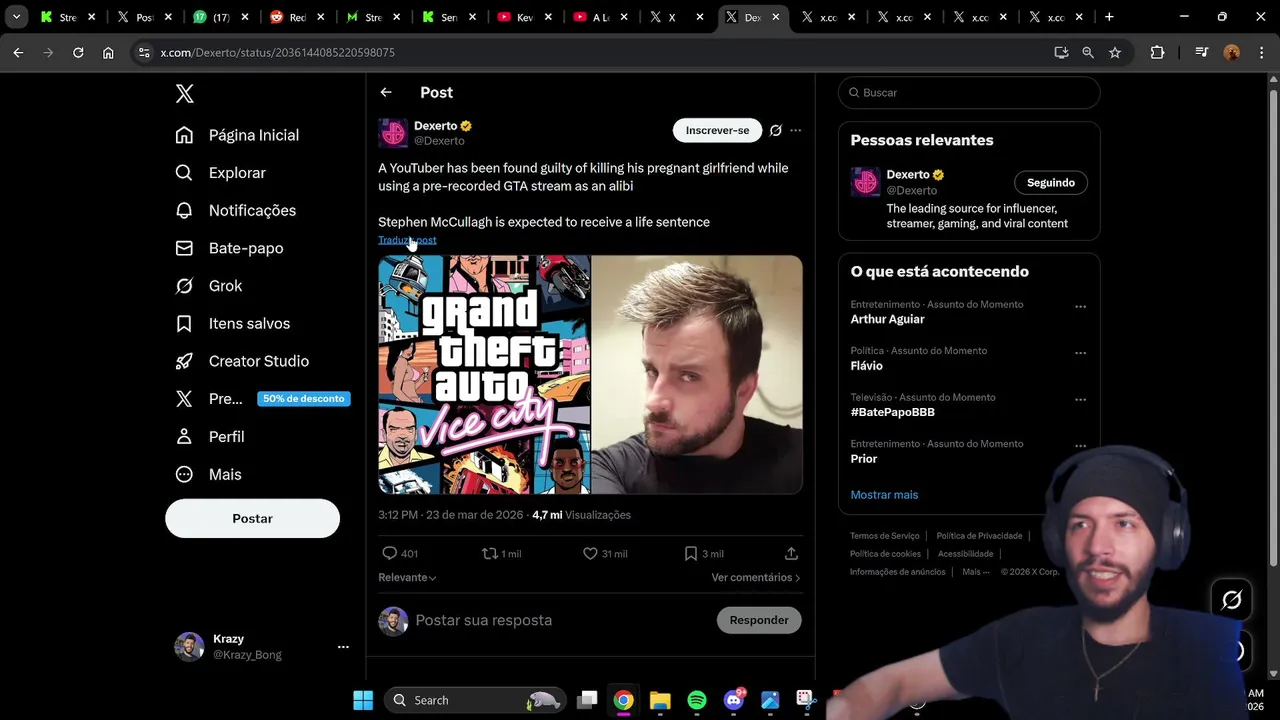Click the Chrome zoom magnifier icon
This screenshot has height=720, width=1280.
(x=1088, y=52)
